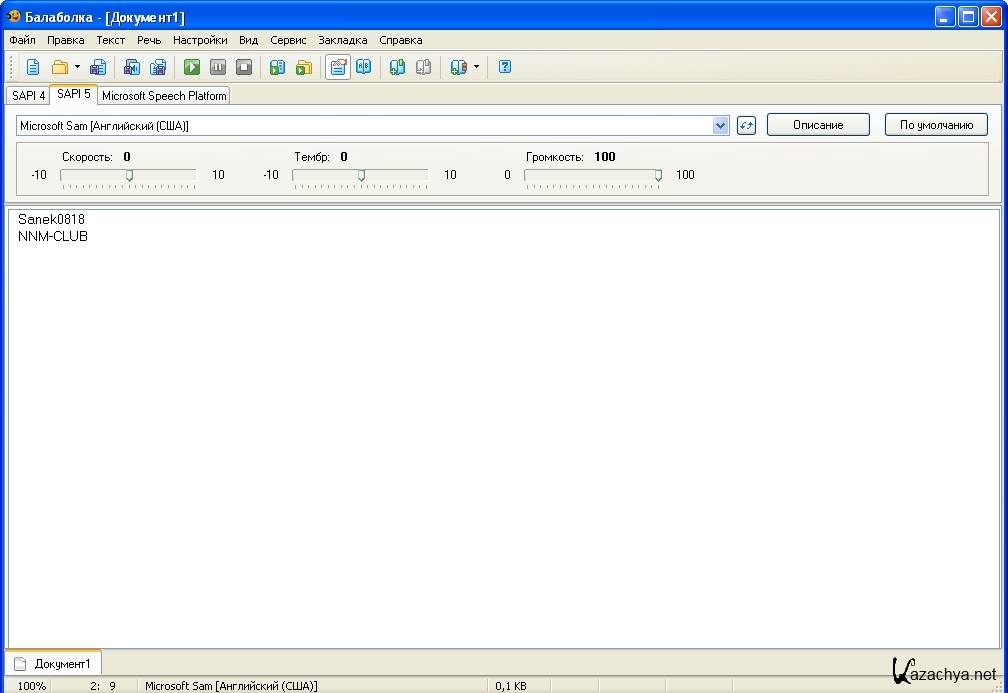Expand the dropdown arrow left of the help icon
Image resolution: width=1008 pixels, height=693 pixels.
pos(476,67)
